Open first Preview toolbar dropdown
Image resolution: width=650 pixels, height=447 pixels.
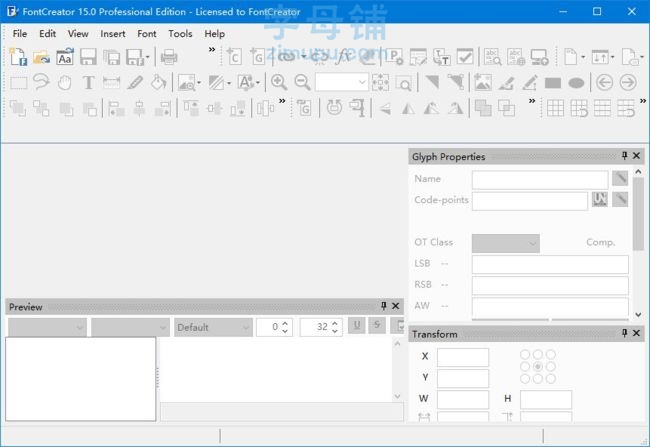pyautogui.click(x=47, y=327)
